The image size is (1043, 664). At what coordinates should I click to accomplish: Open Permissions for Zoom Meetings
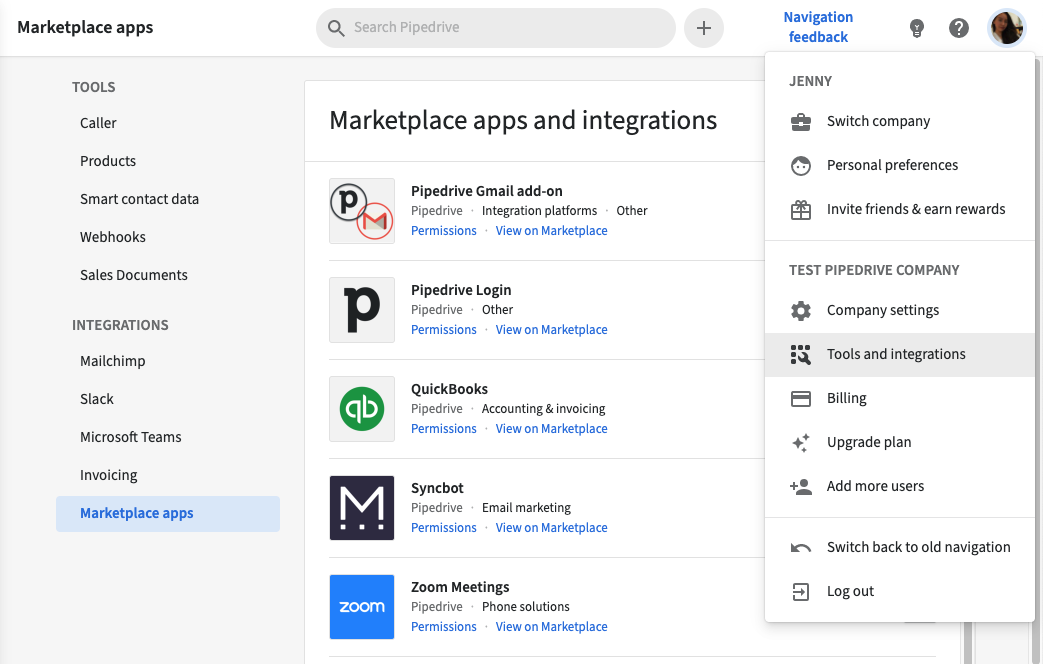pos(444,627)
